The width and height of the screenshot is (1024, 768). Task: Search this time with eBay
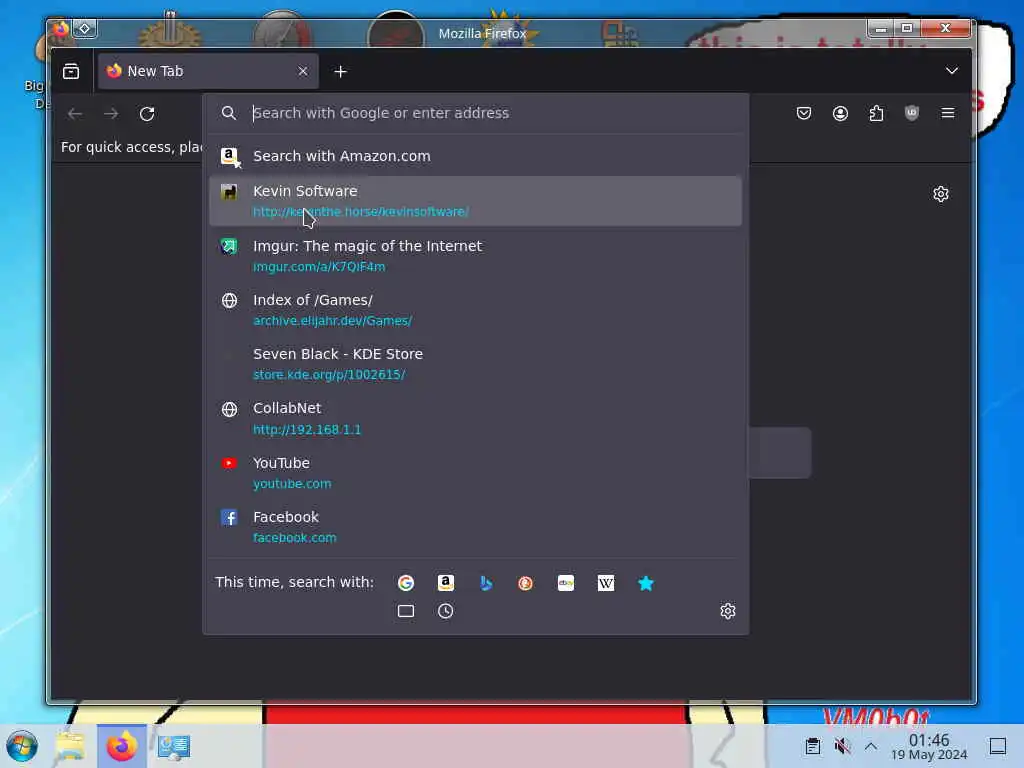pyautogui.click(x=566, y=583)
